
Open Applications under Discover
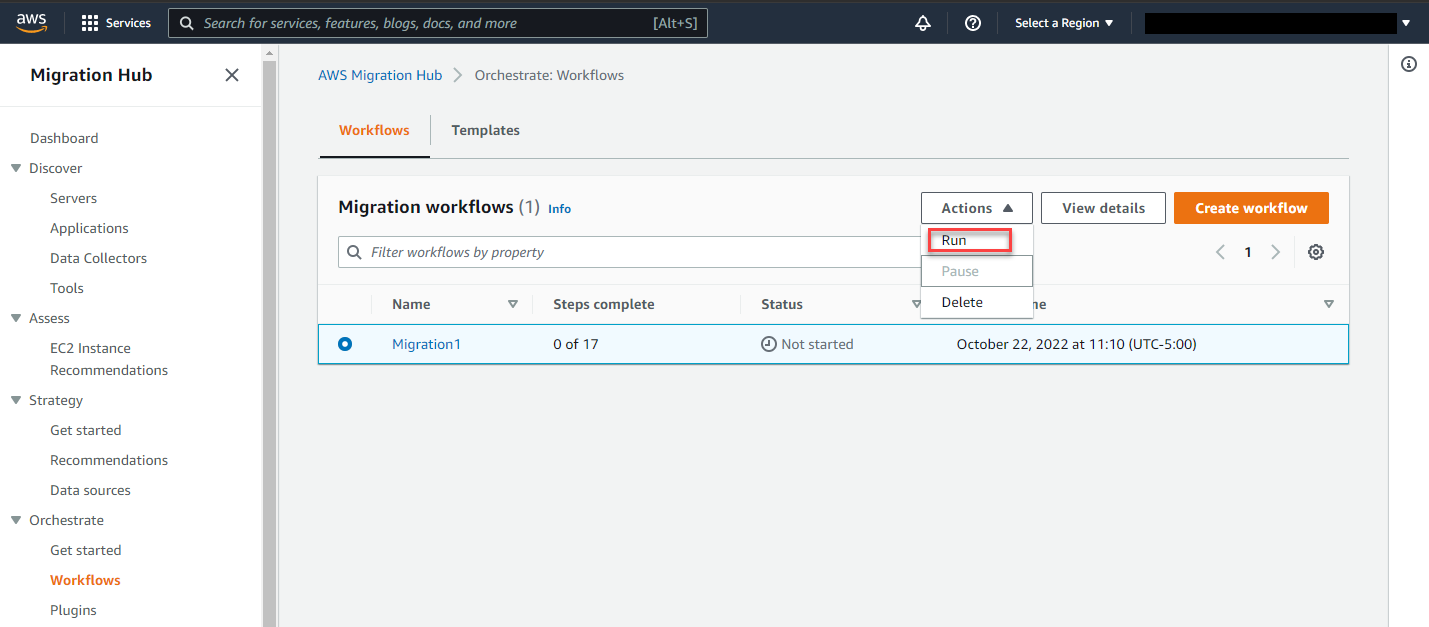[x=89, y=228]
